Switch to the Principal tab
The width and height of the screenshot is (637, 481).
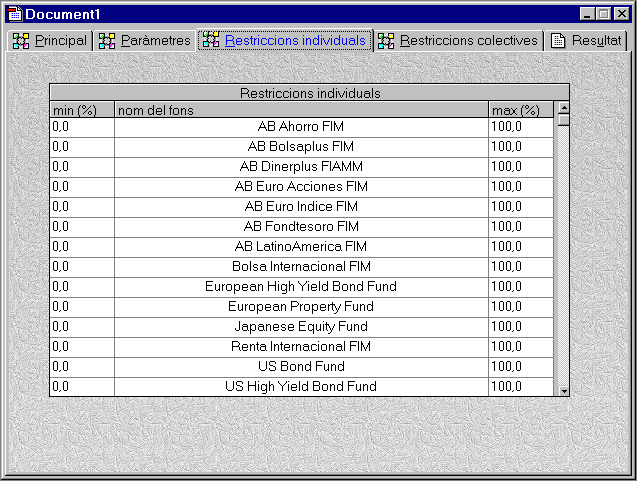point(50,41)
